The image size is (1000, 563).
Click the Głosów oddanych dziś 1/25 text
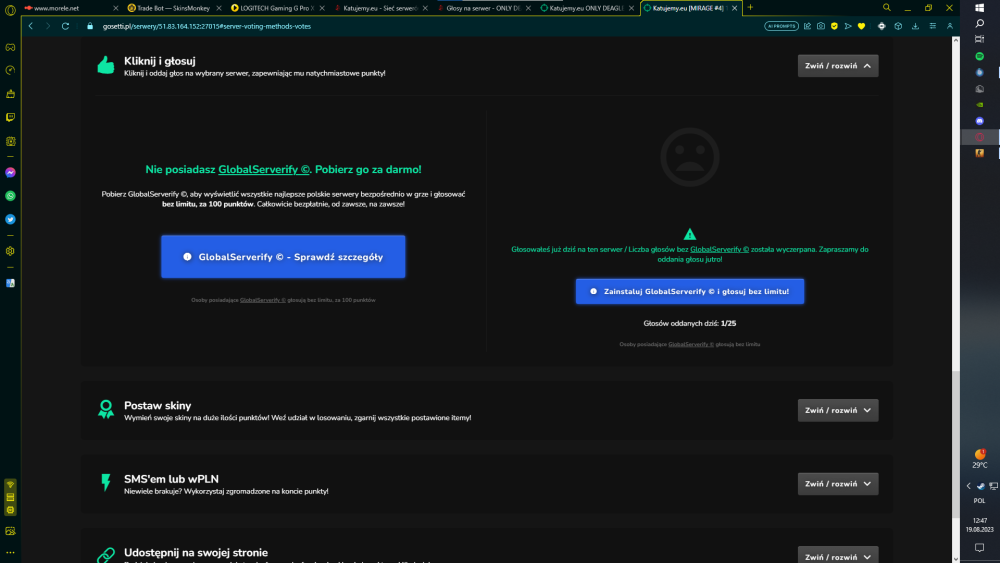pos(689,323)
